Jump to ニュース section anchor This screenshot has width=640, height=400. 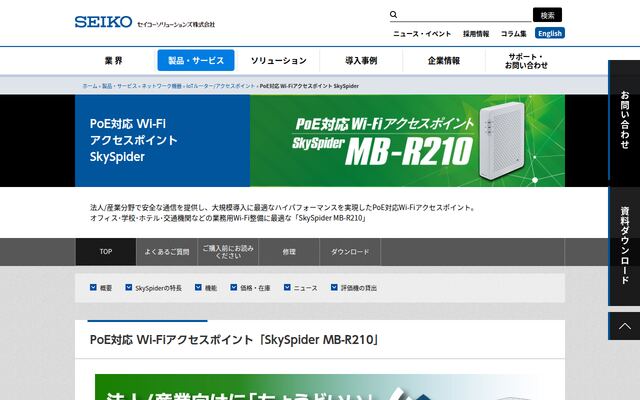pos(300,288)
